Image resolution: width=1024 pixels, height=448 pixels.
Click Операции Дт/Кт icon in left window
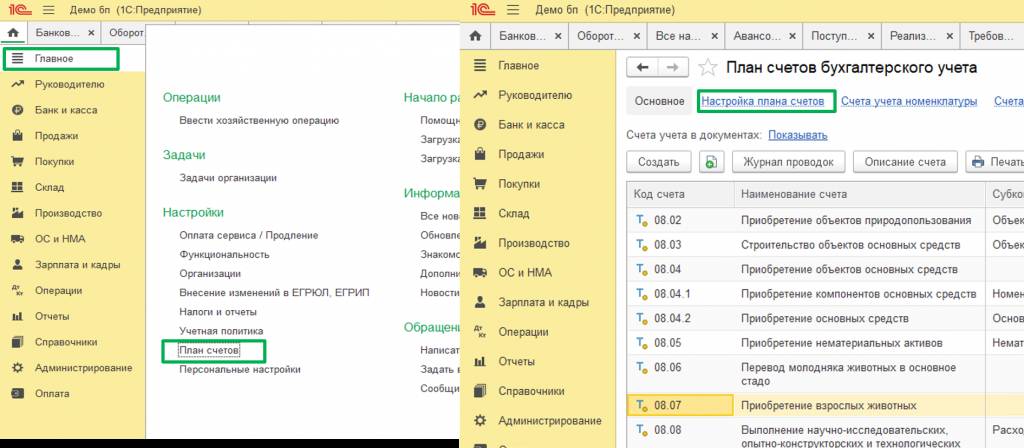(18, 291)
